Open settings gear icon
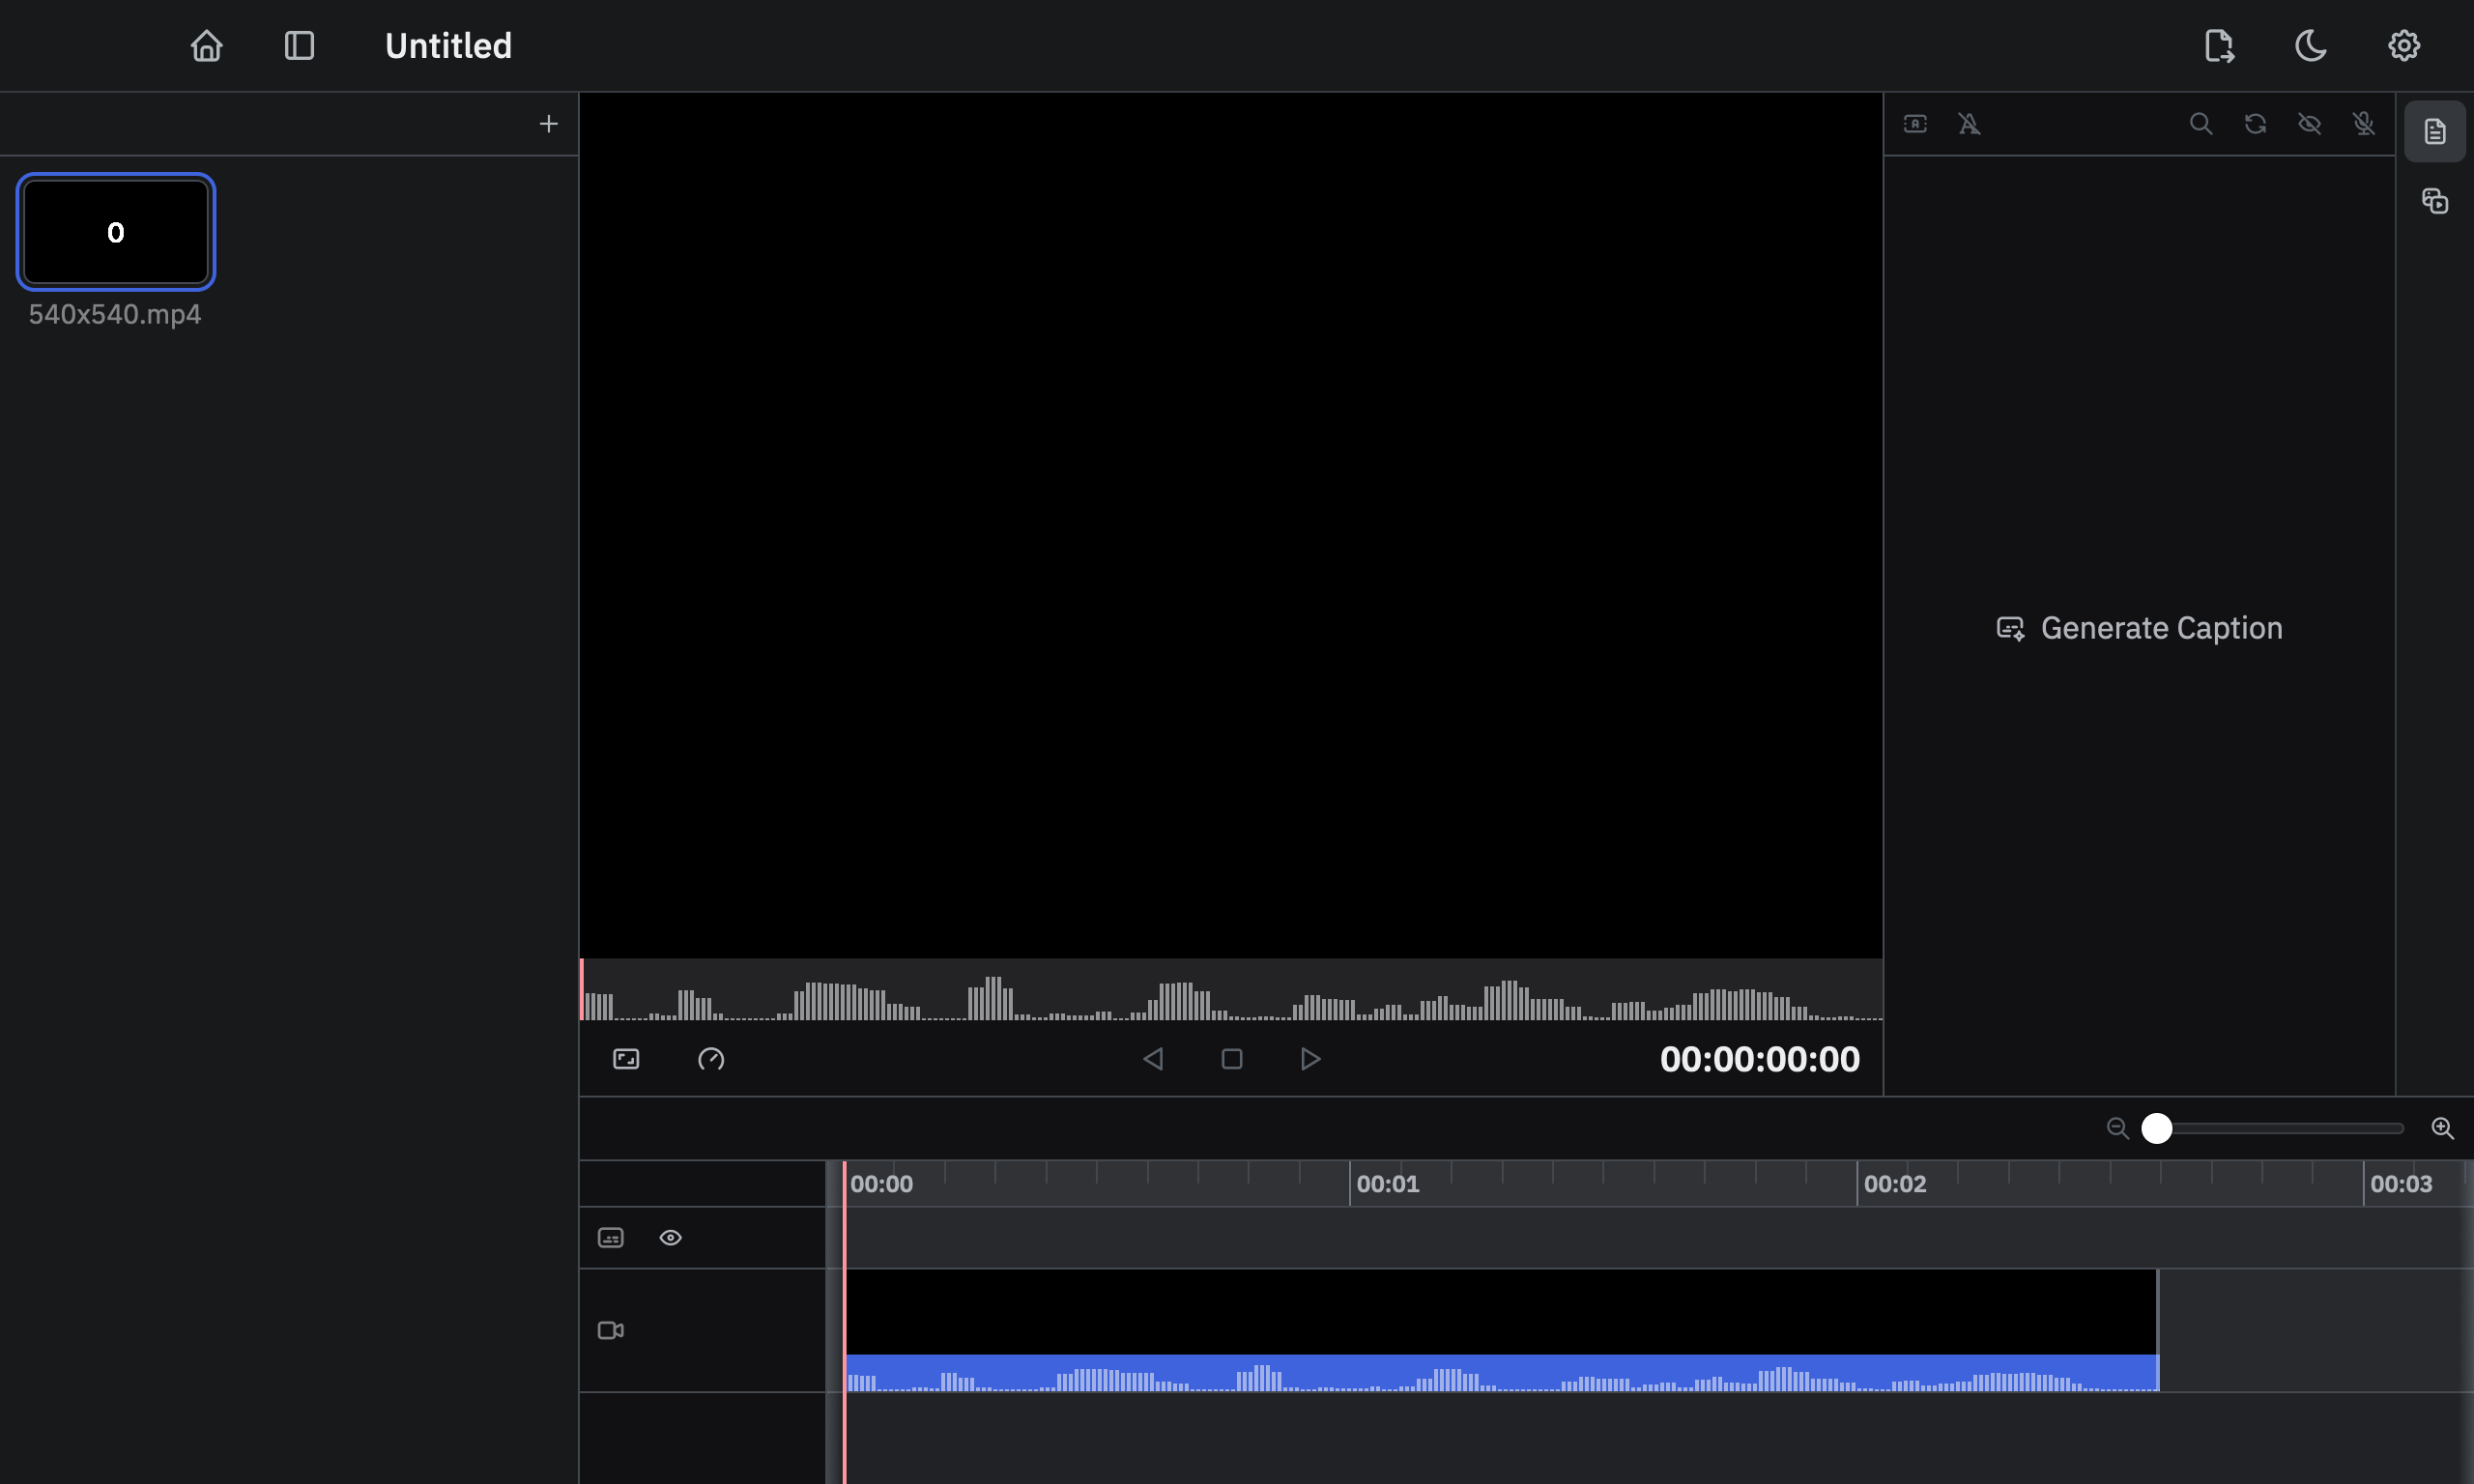The width and height of the screenshot is (2474, 1484). [x=2403, y=46]
